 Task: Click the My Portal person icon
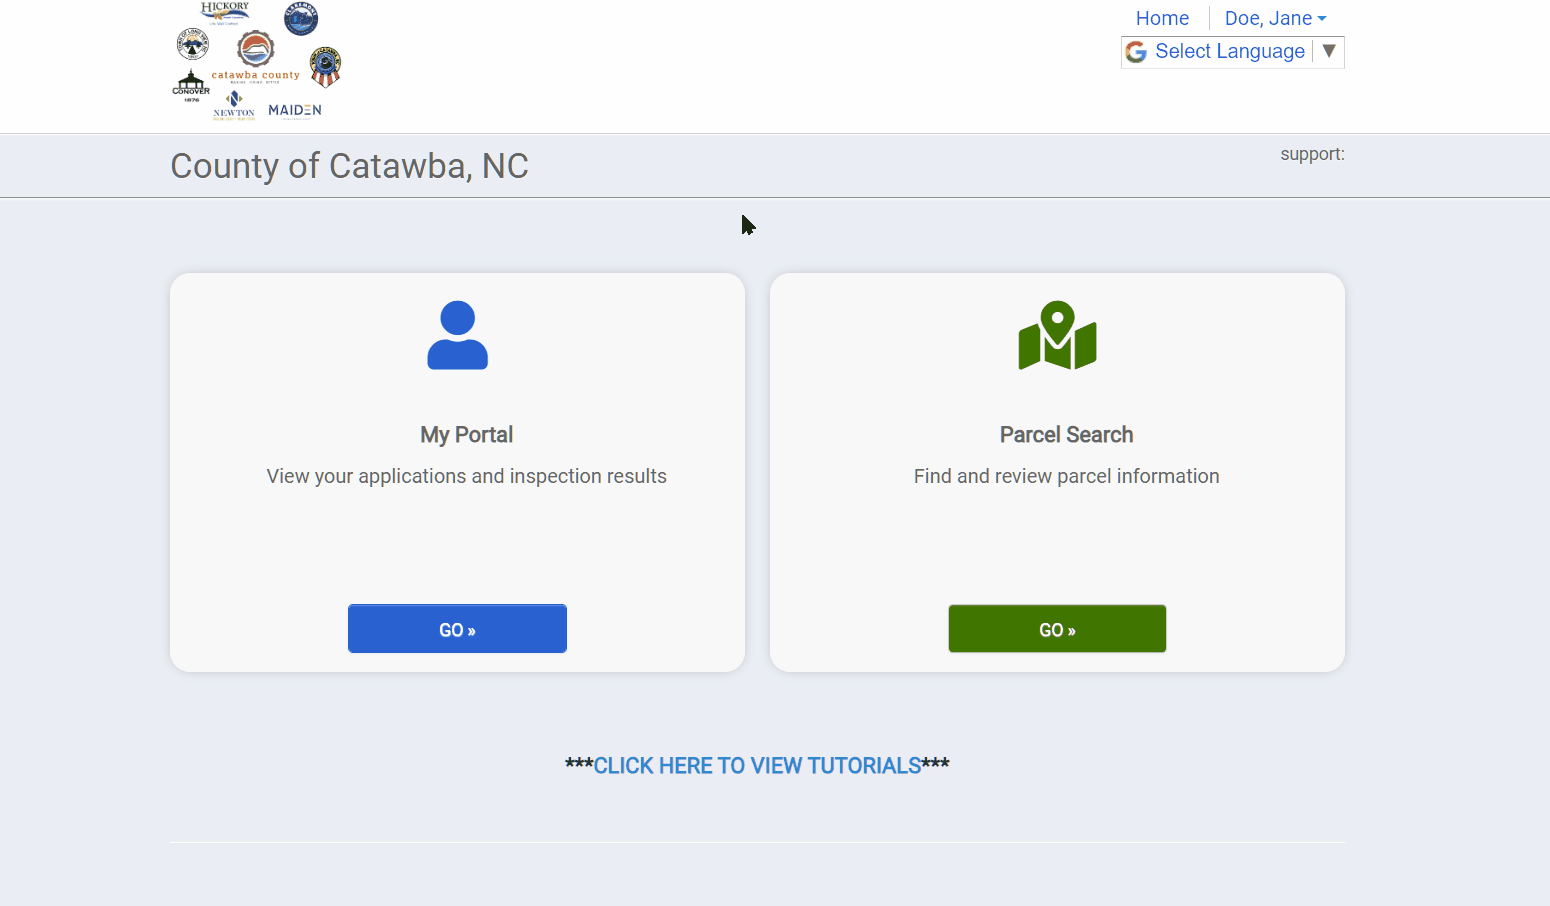pyautogui.click(x=457, y=335)
